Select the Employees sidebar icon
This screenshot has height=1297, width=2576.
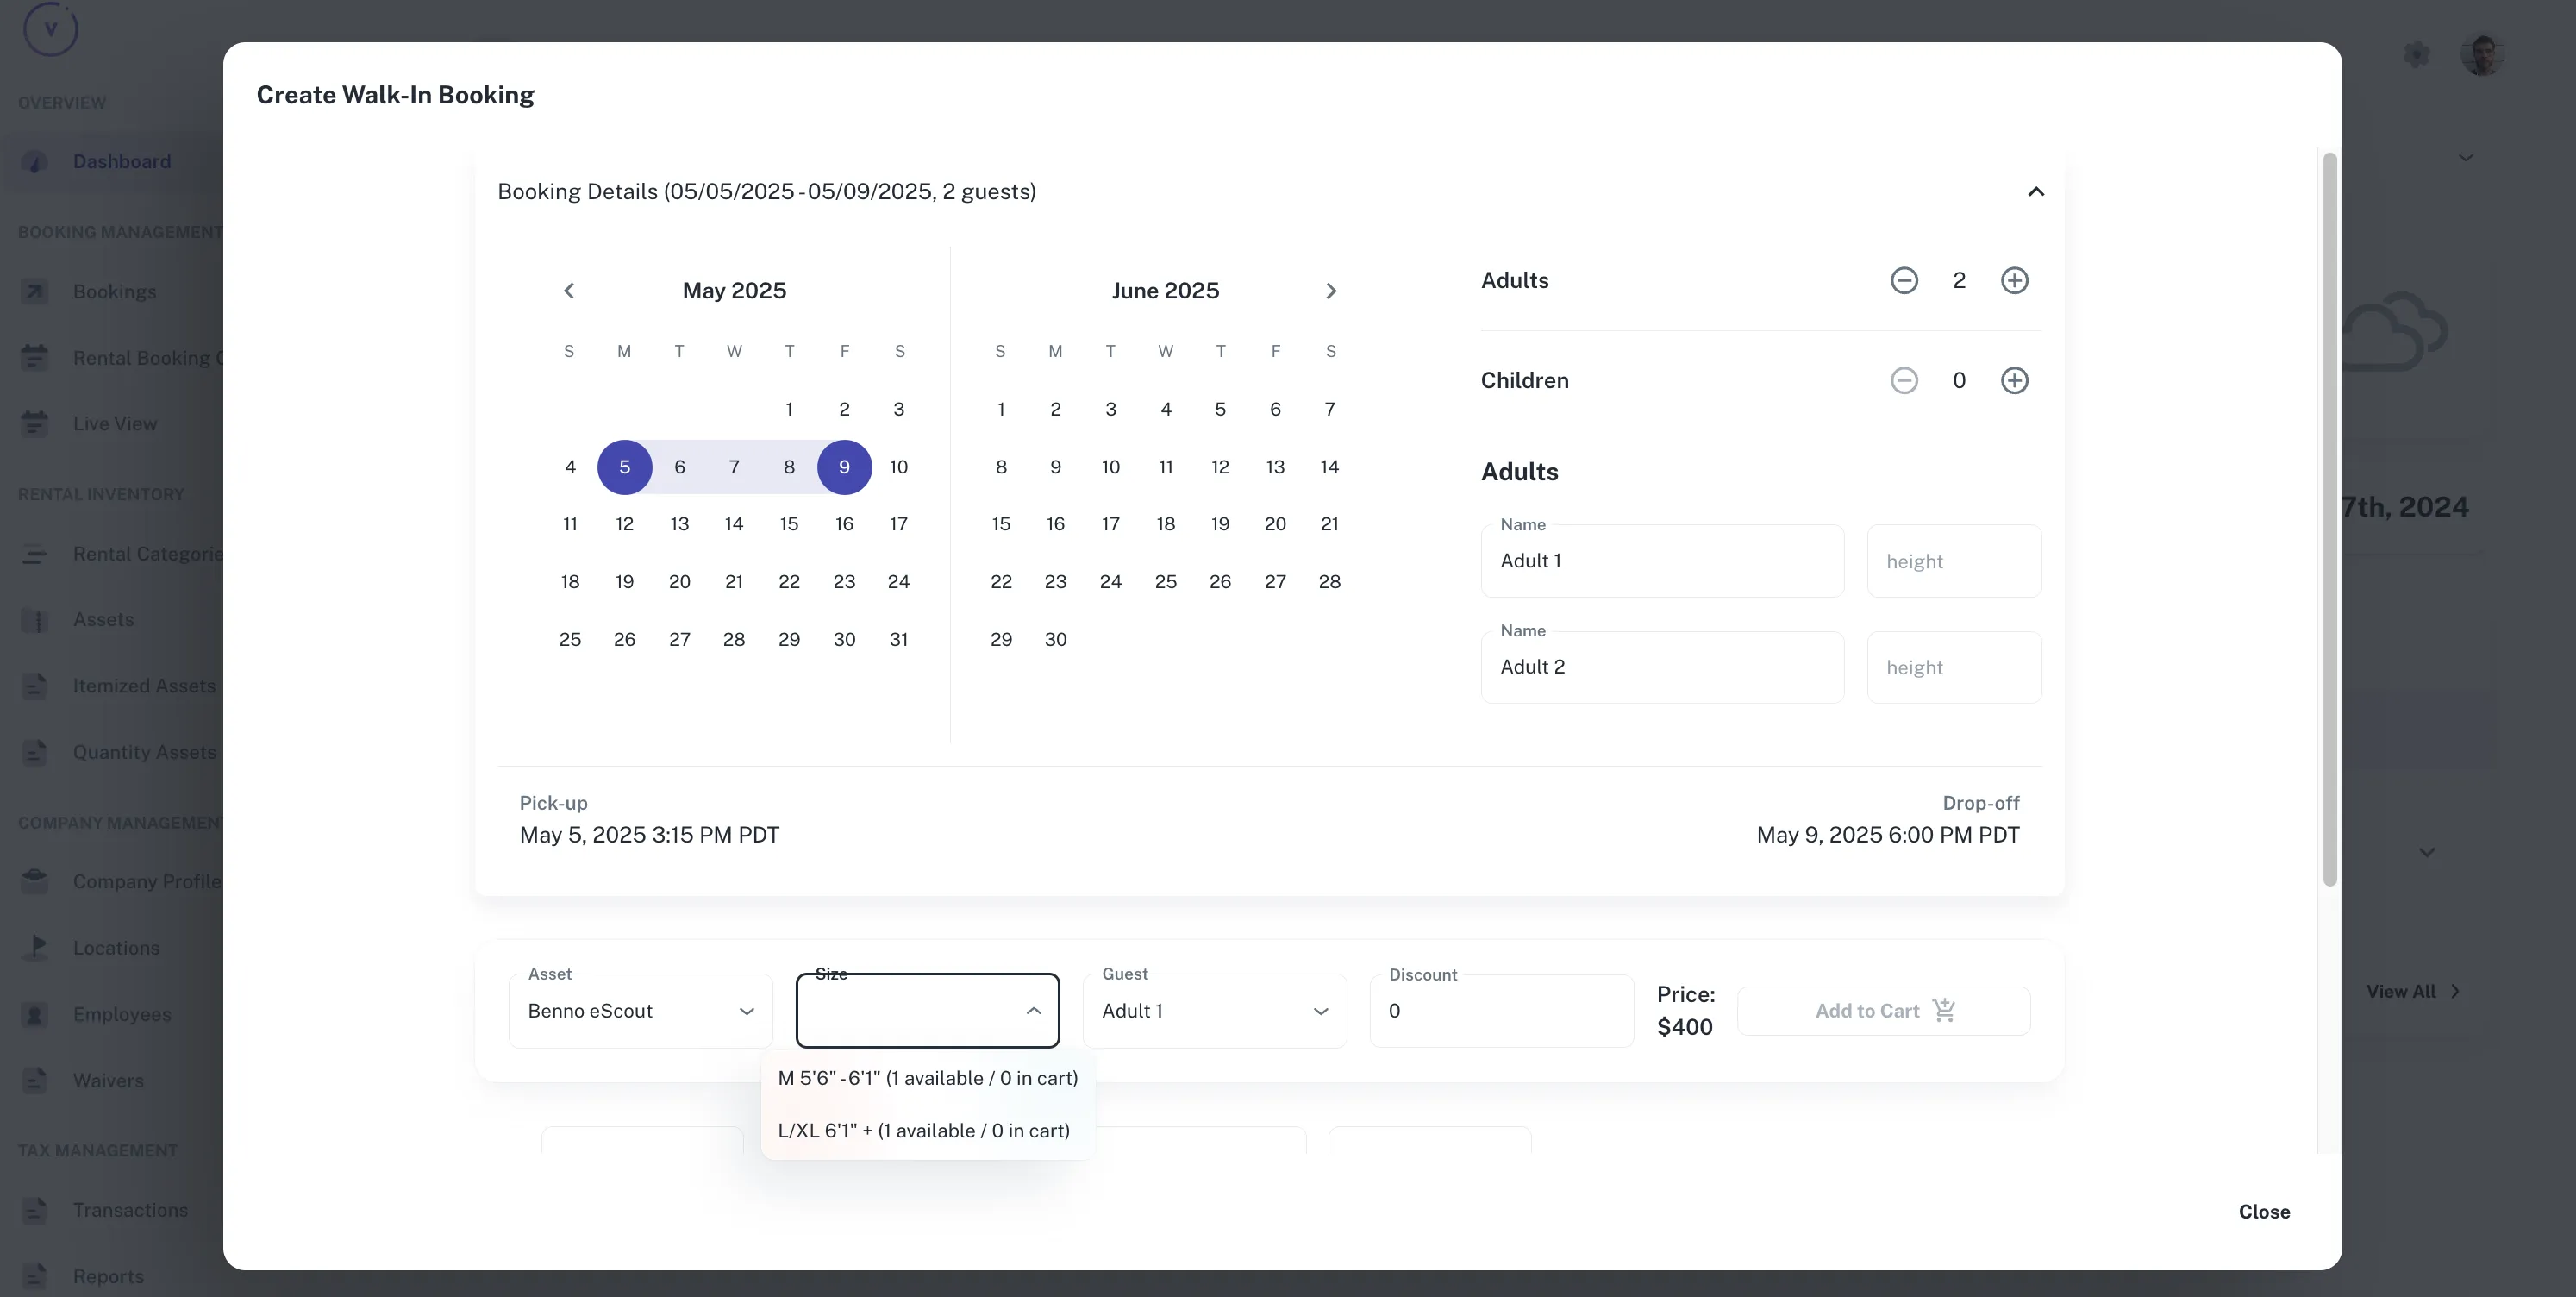36,1014
